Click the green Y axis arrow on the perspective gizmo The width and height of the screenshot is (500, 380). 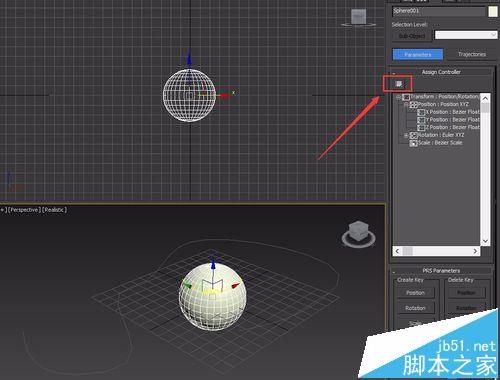[187, 286]
